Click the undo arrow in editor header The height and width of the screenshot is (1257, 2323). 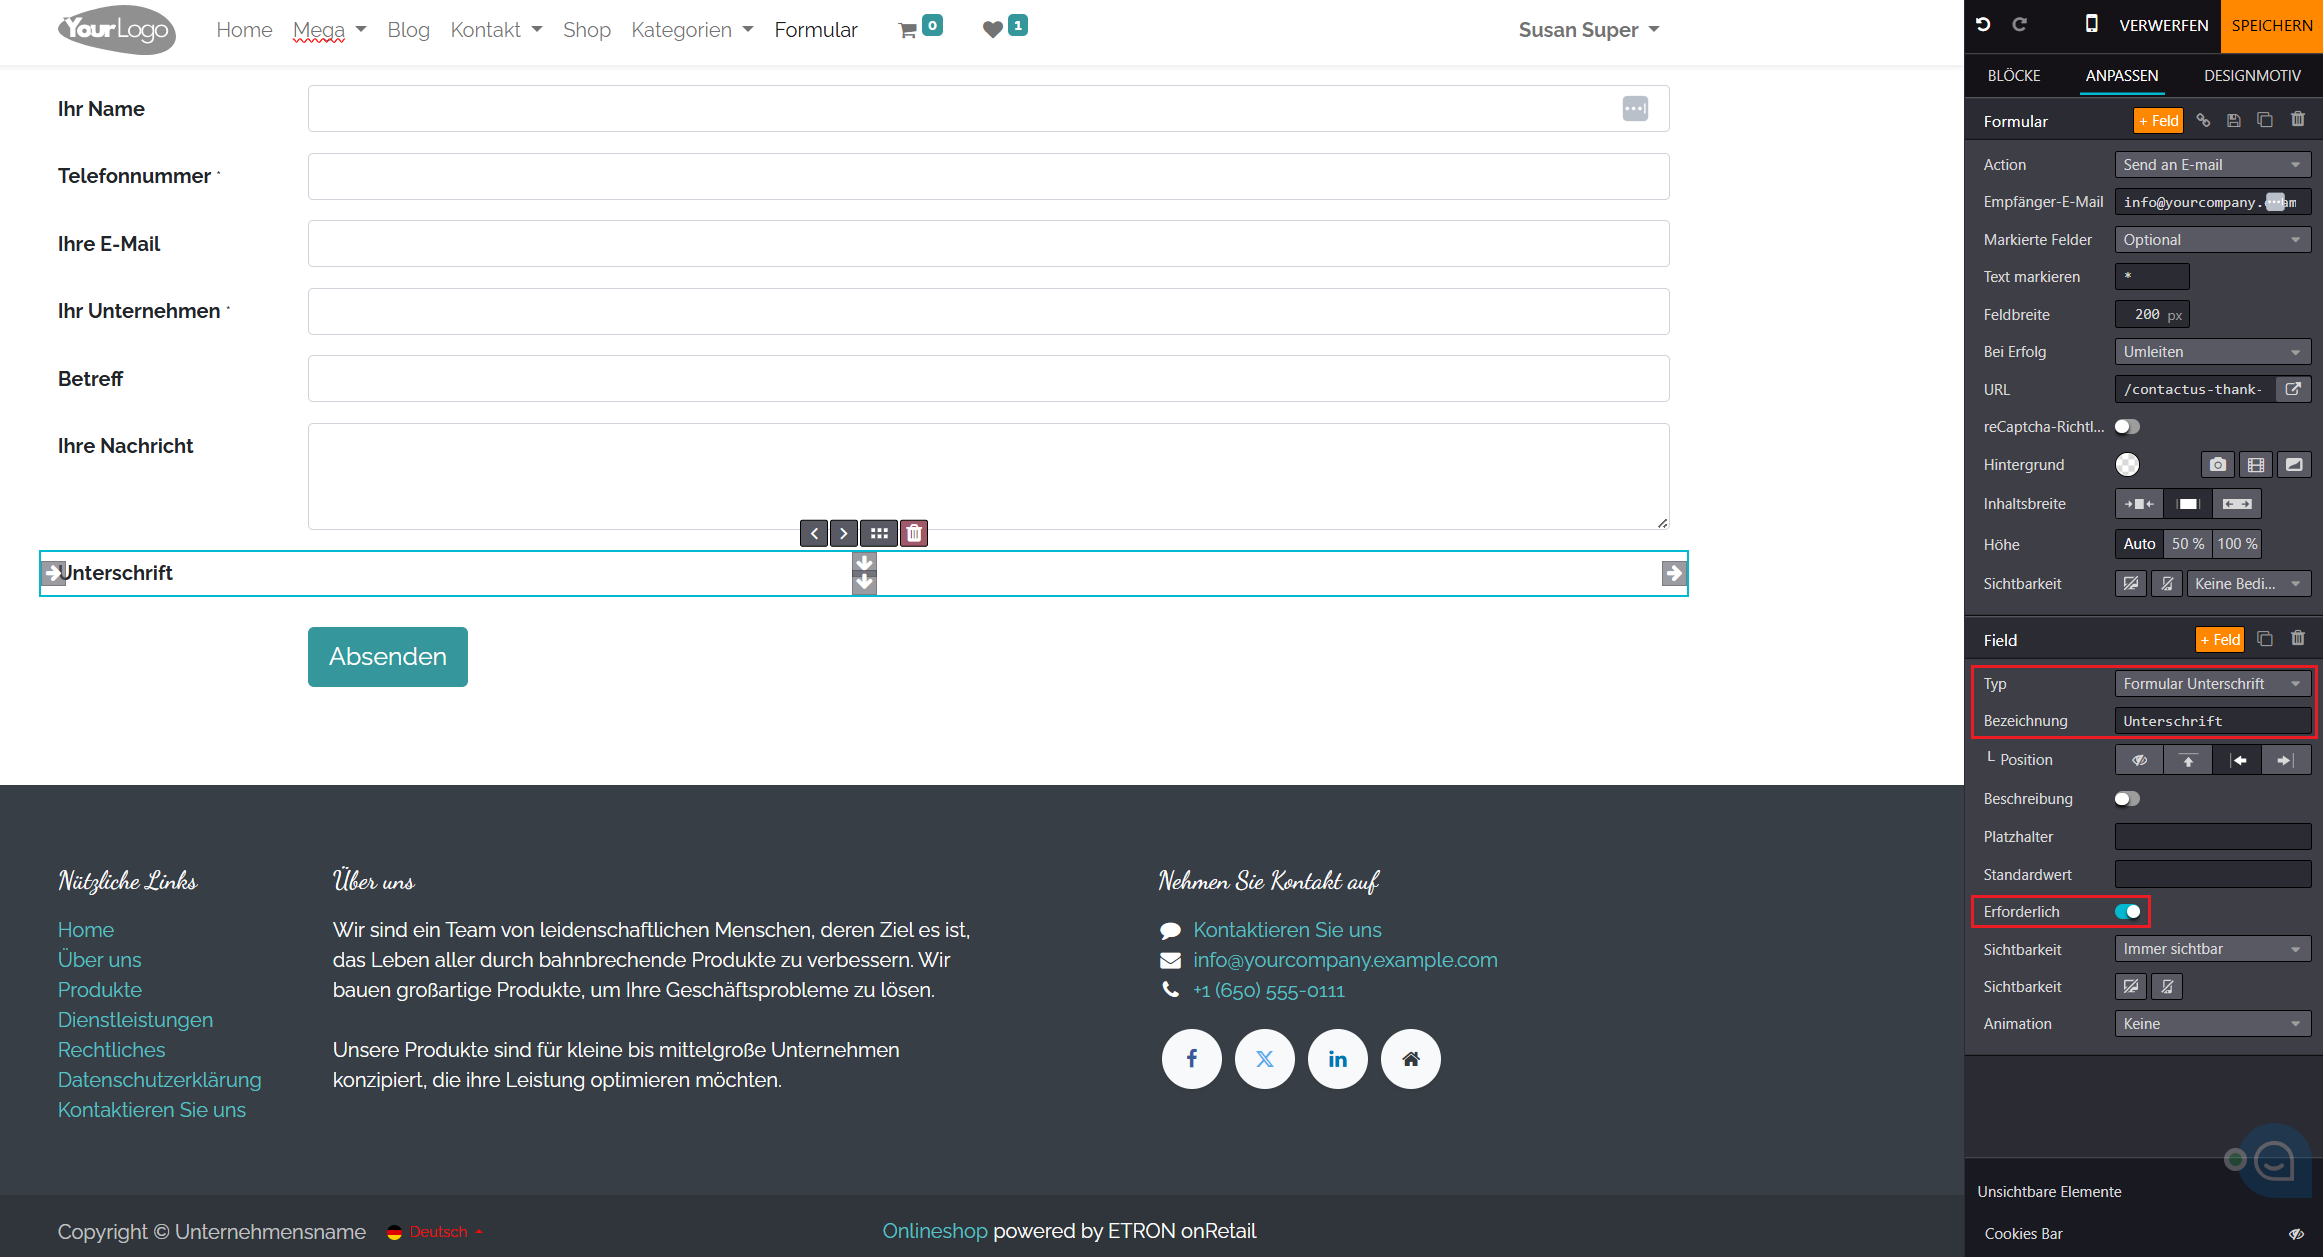[x=1983, y=25]
